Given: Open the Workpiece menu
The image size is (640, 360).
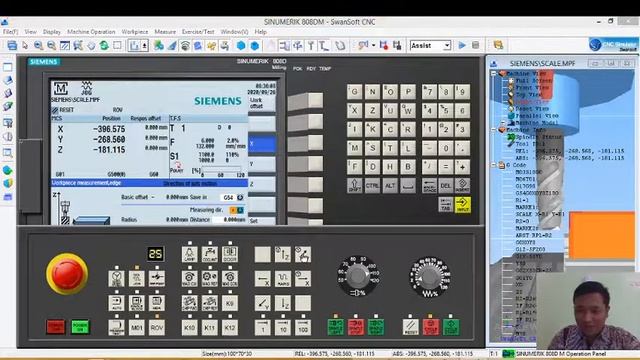Looking at the screenshot, I should pos(135,31).
